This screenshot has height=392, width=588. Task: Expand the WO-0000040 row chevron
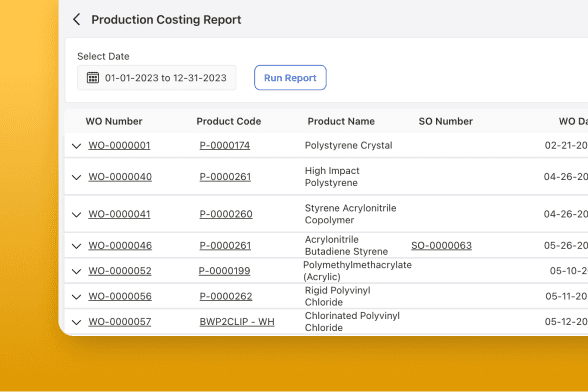pyautogui.click(x=76, y=177)
